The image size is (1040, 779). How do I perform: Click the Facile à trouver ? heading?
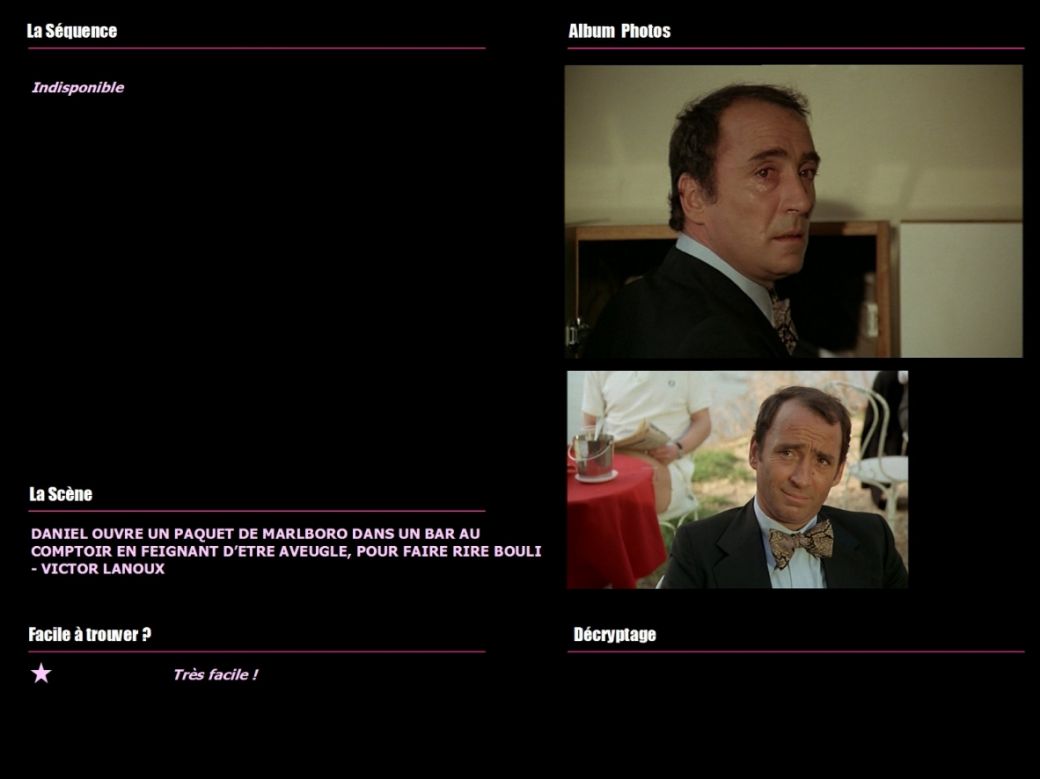(90, 635)
